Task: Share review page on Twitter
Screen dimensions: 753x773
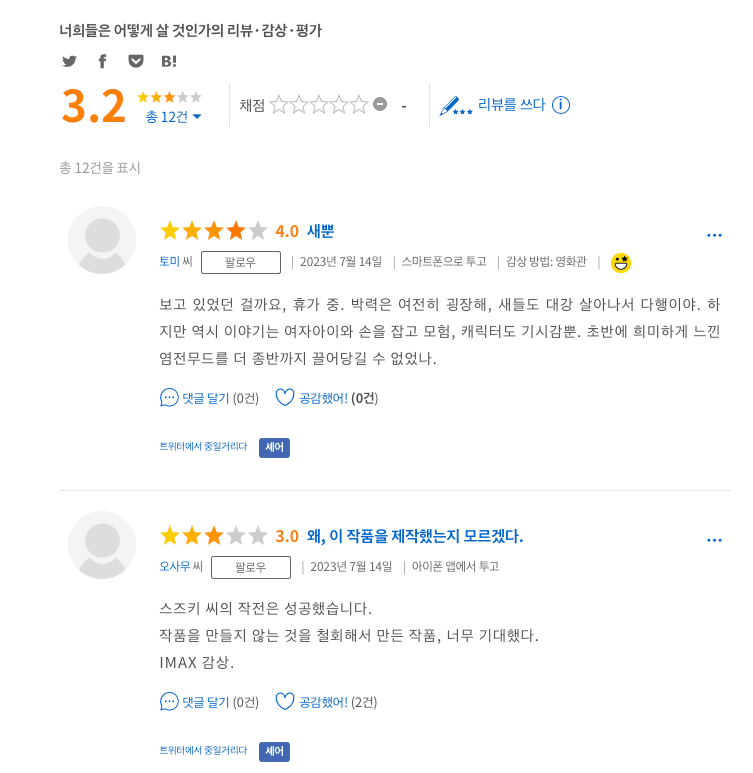Action: pos(69,61)
